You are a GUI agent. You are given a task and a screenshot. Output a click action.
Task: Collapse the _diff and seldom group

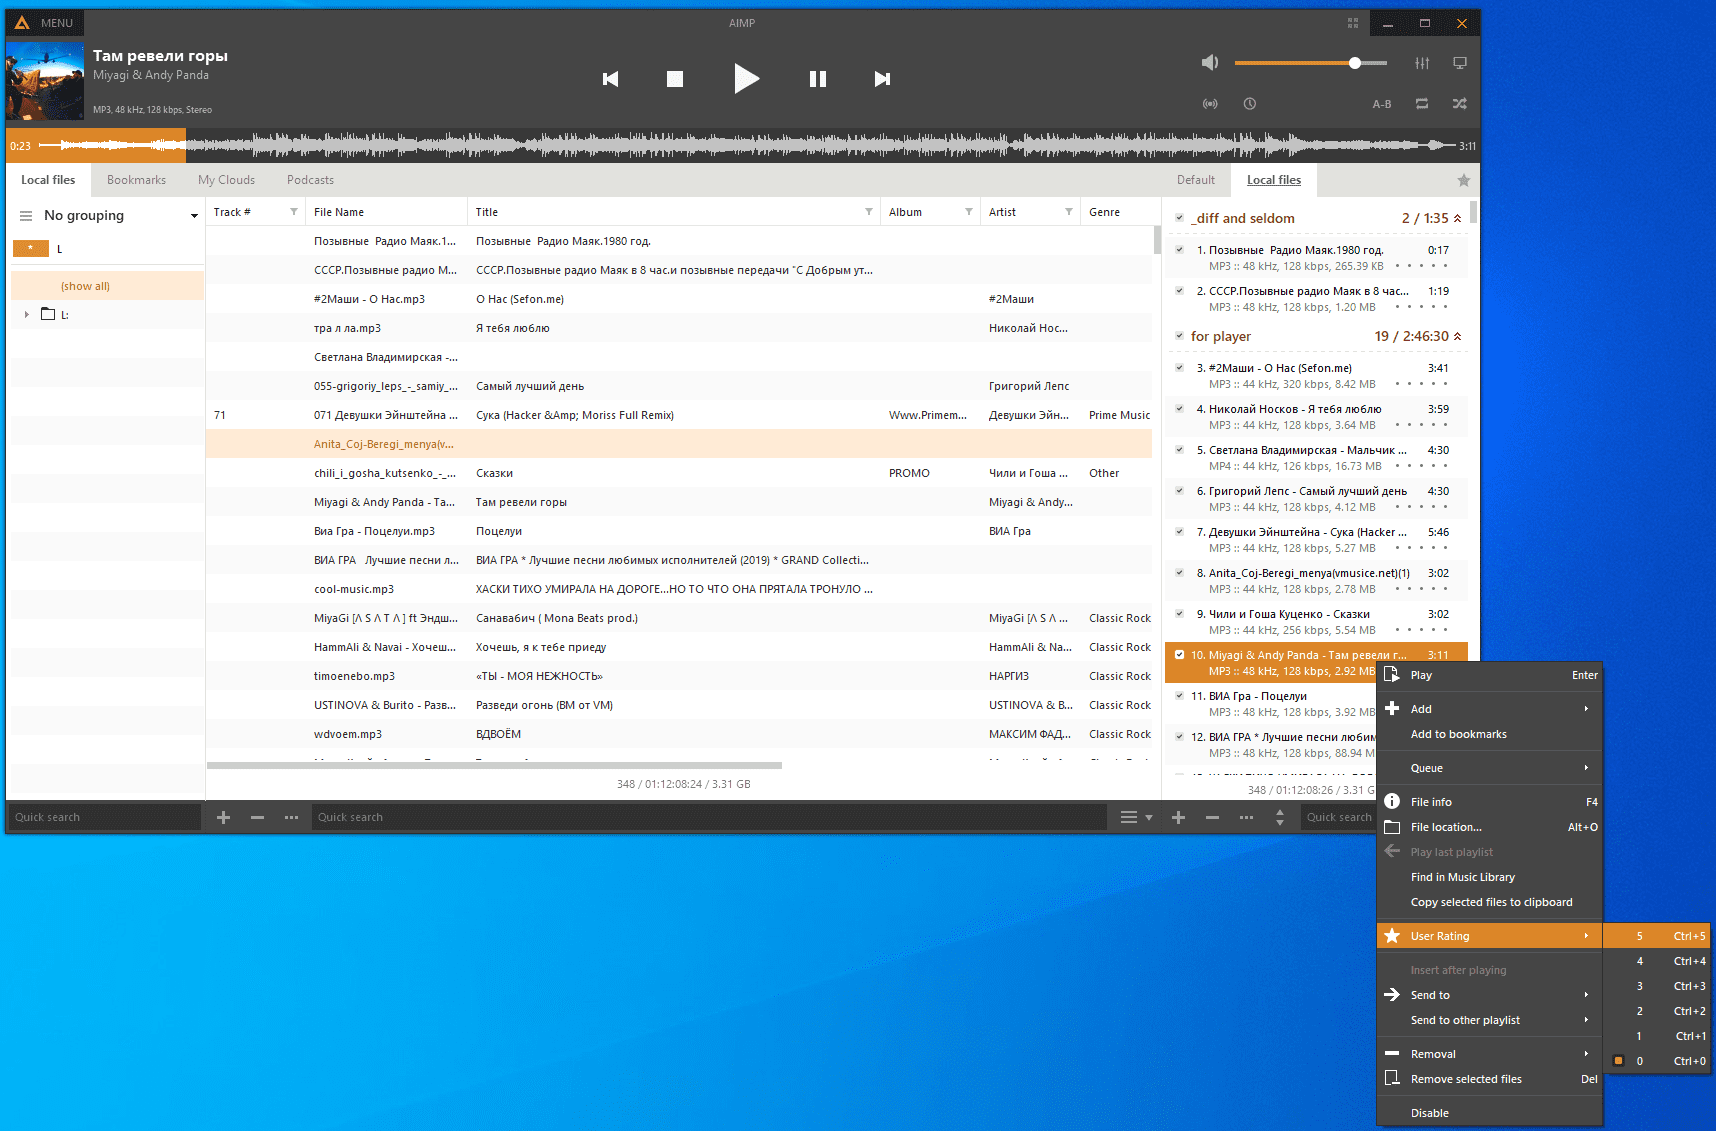(1458, 218)
